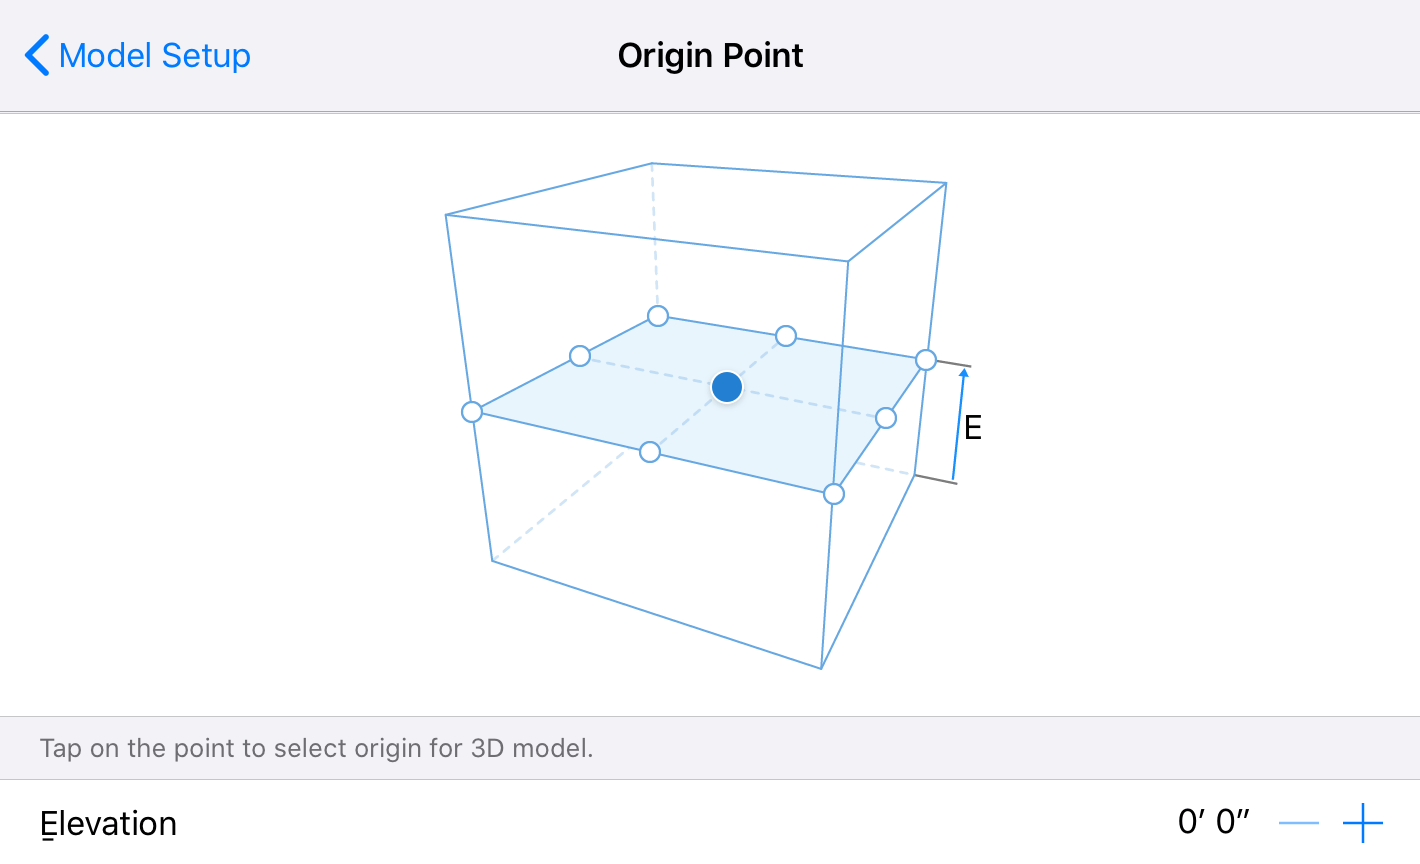1420x864 pixels.
Task: Click the Elevation row label
Action: 108,822
